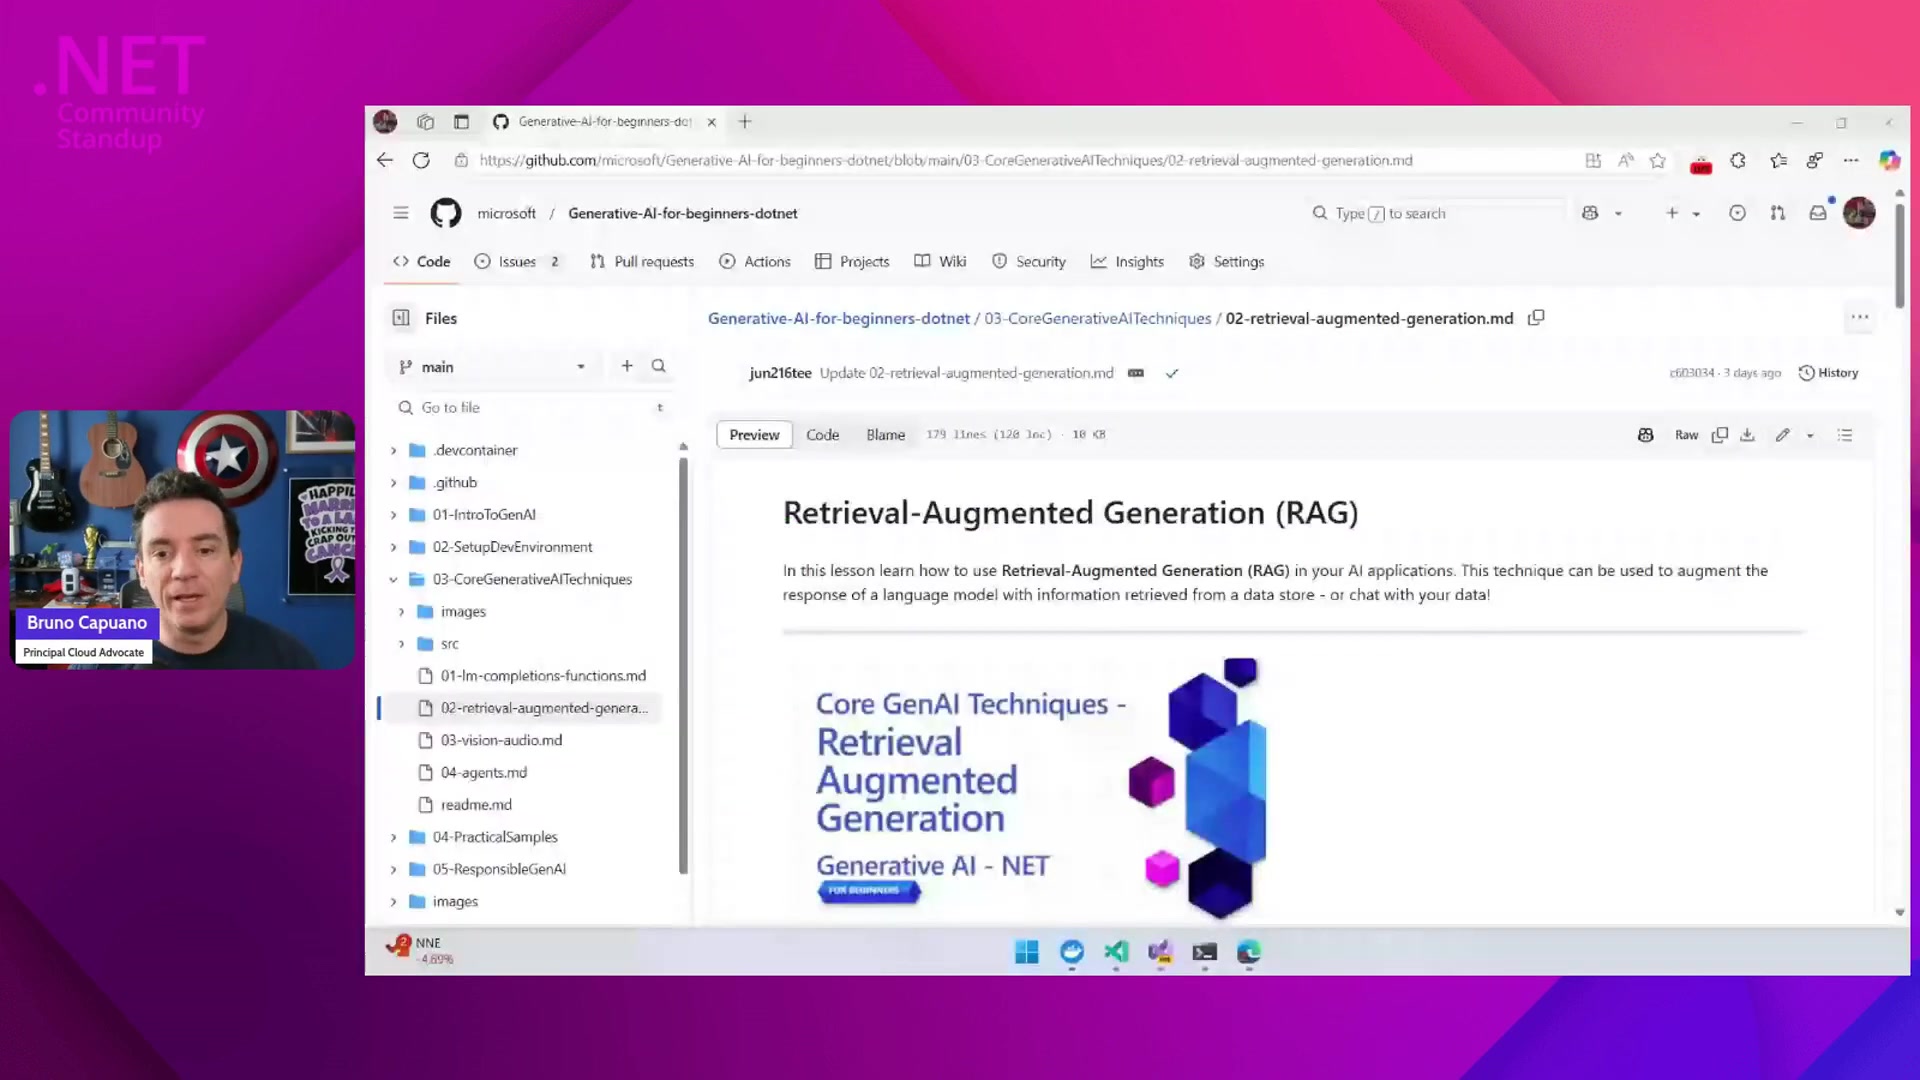Open Windows Start button on taskbar
1920x1080 pixels.
(1027, 952)
